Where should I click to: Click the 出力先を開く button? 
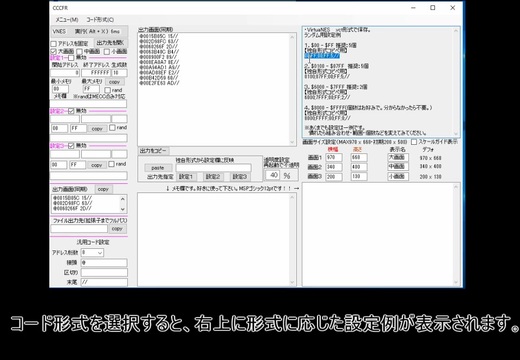pos(110,43)
